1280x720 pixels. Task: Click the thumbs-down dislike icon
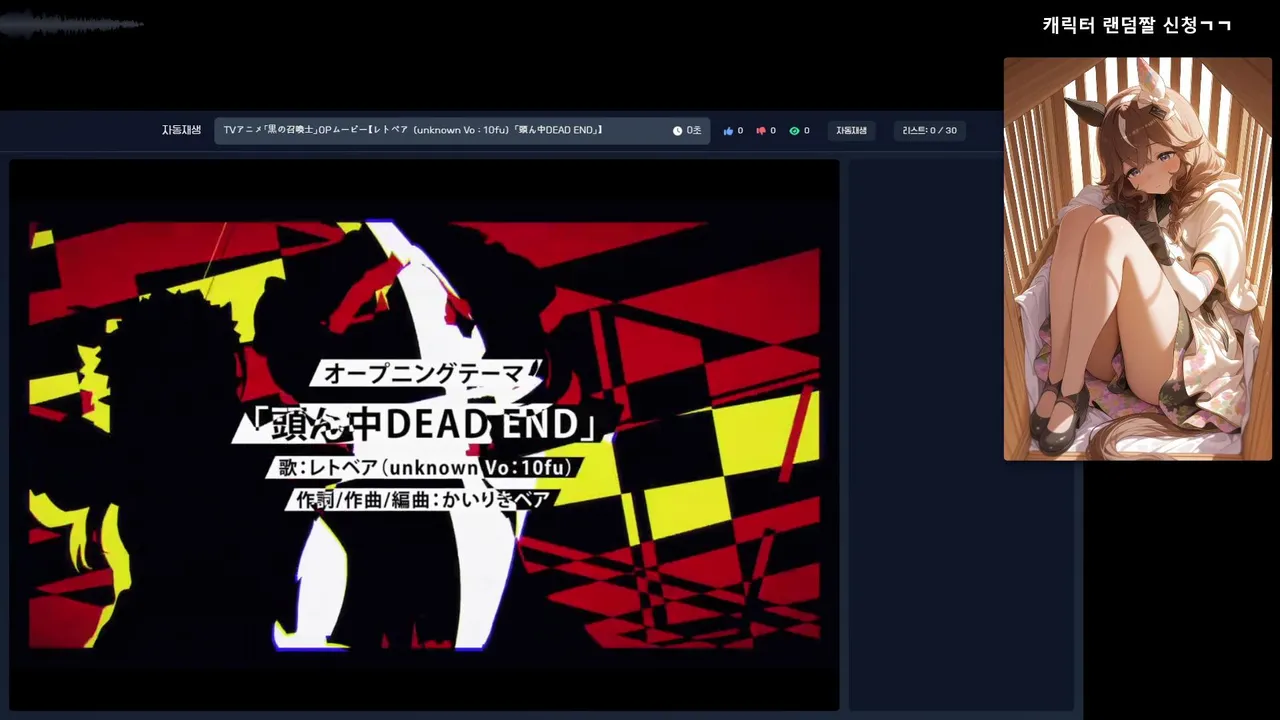coord(761,131)
